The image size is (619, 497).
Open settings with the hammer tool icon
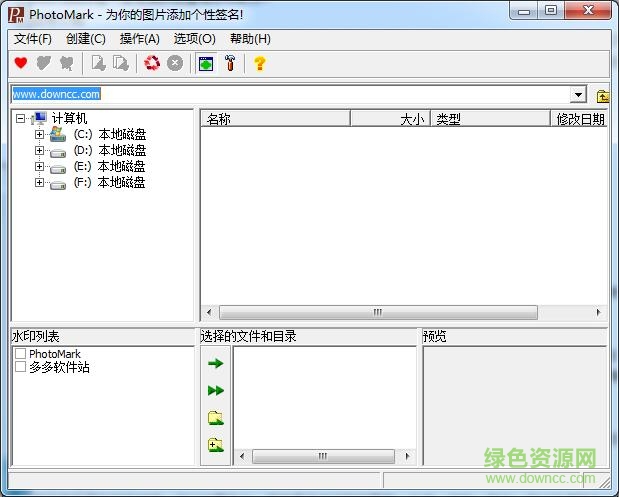pyautogui.click(x=230, y=63)
